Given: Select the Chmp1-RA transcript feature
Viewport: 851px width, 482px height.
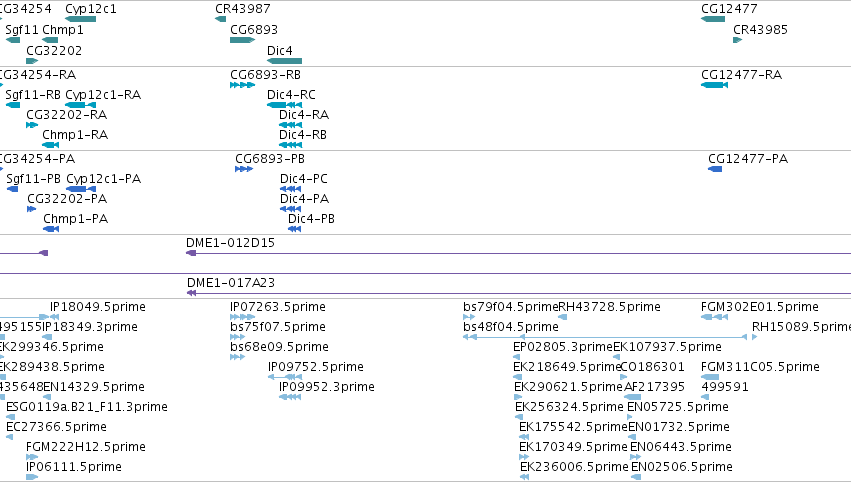Looking at the screenshot, I should click(50, 145).
